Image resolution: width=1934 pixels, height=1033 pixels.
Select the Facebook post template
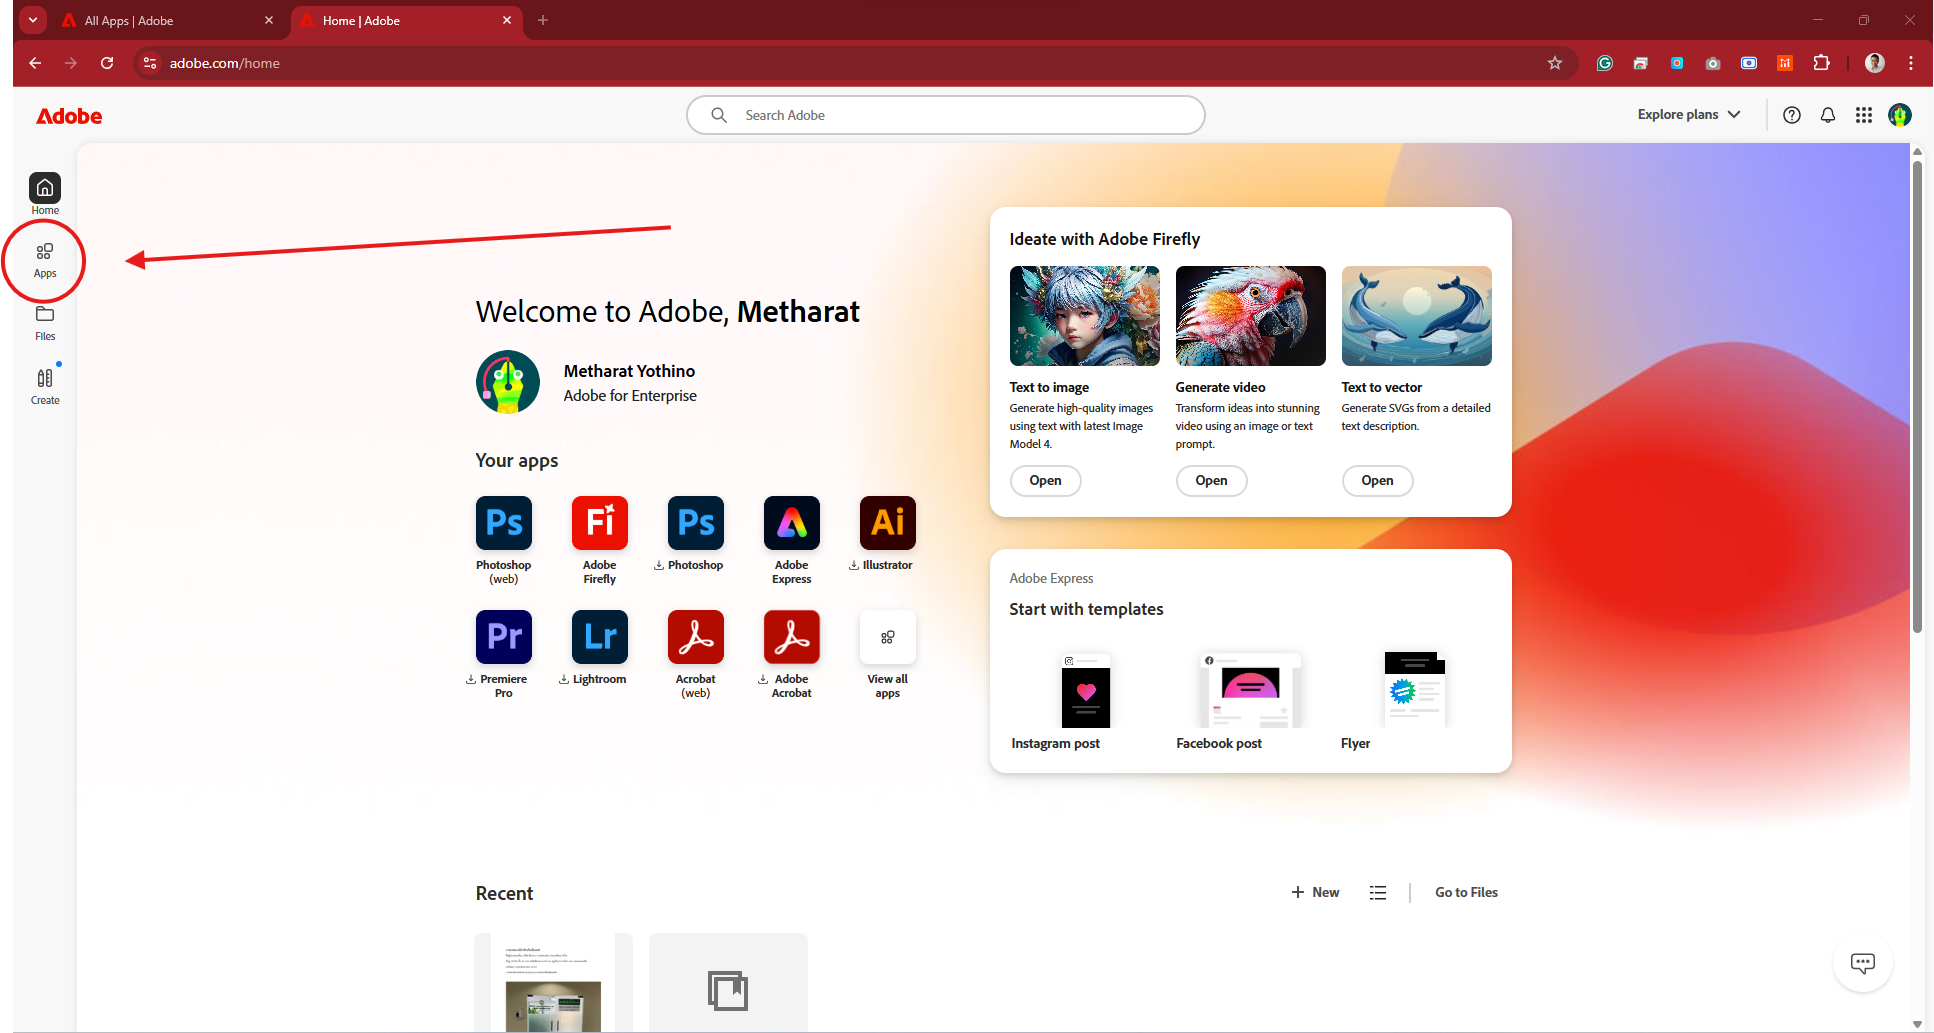pyautogui.click(x=1249, y=700)
